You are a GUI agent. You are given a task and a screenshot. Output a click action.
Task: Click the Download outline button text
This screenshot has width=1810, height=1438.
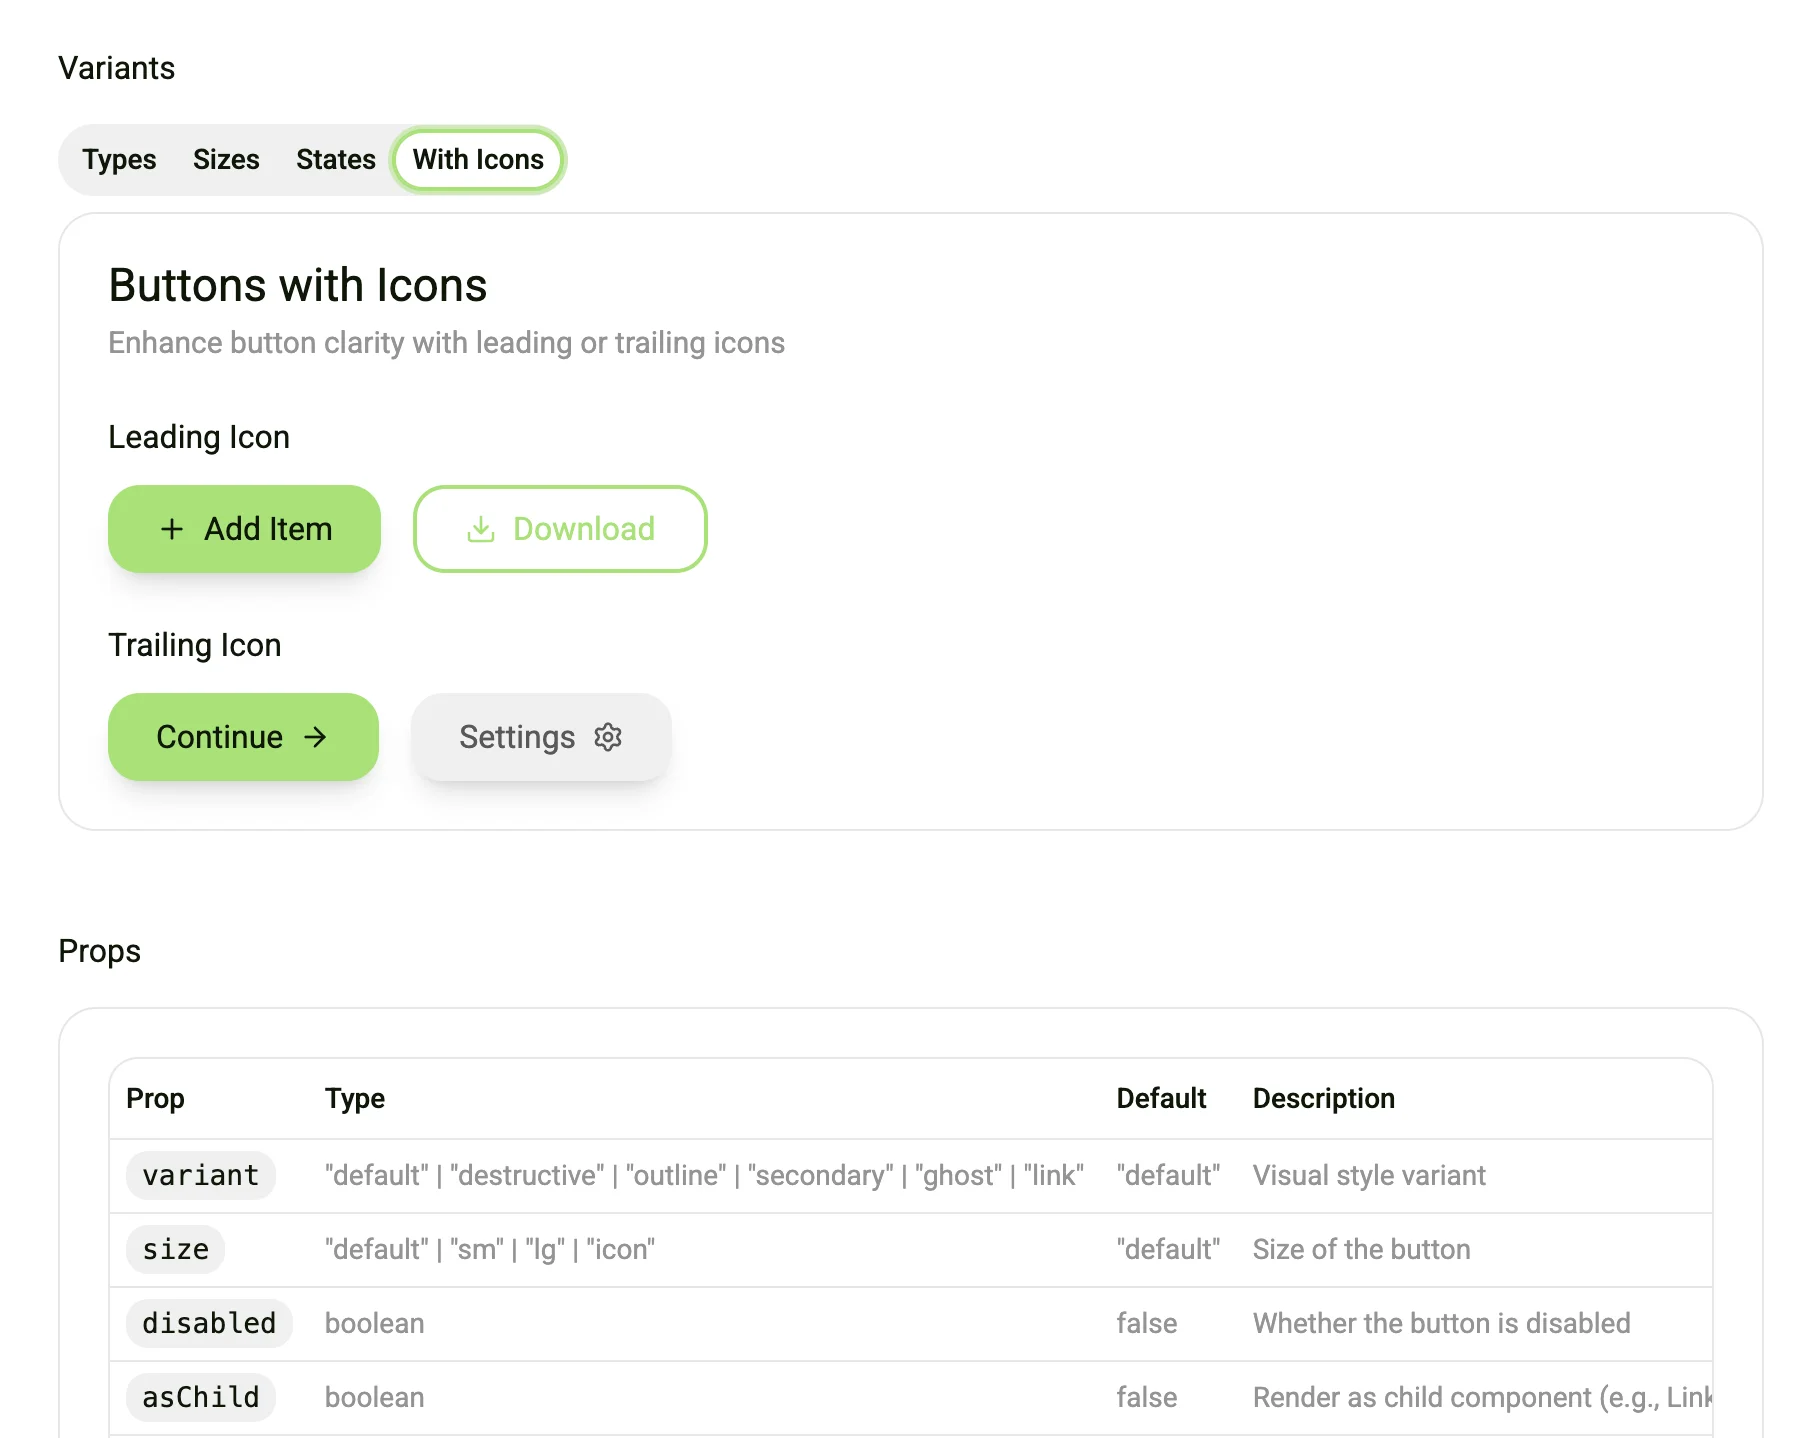point(584,529)
